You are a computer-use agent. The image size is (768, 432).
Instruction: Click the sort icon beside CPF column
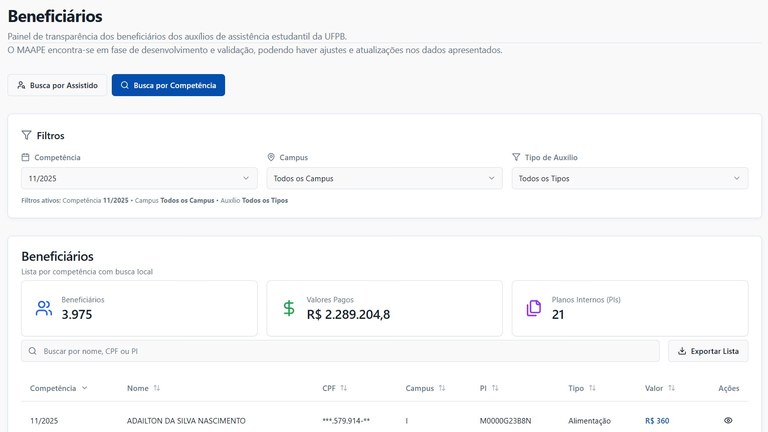[x=344, y=388]
